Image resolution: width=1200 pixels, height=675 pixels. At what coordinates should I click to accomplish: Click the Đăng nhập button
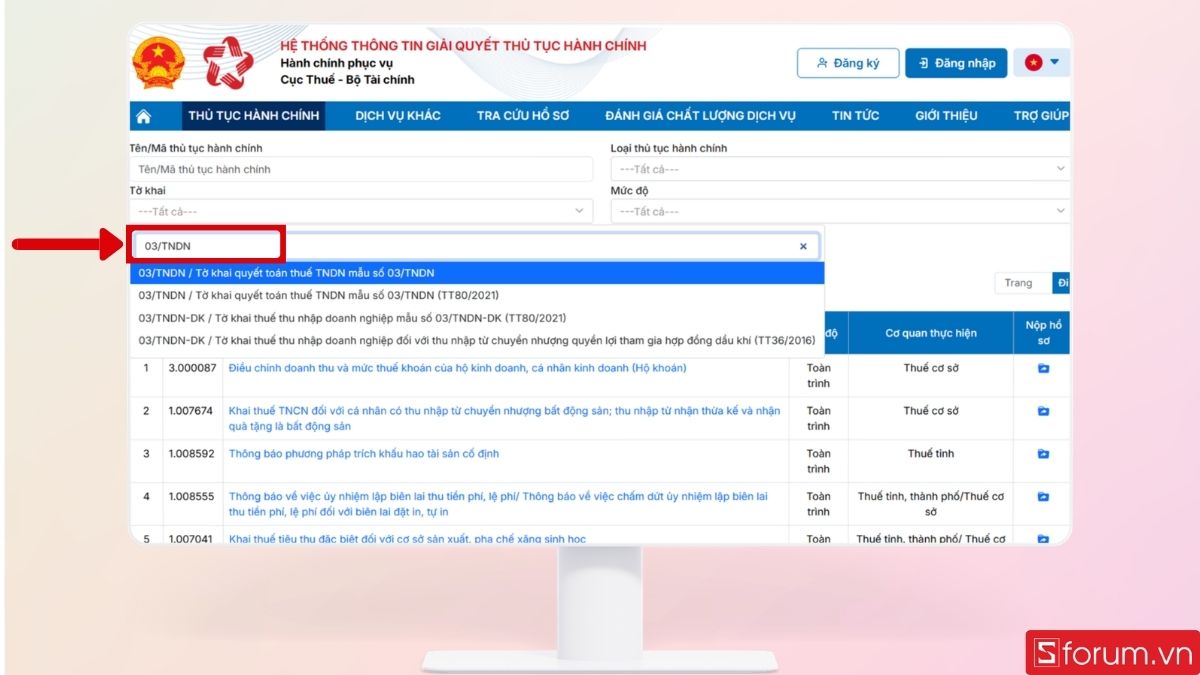(x=956, y=62)
